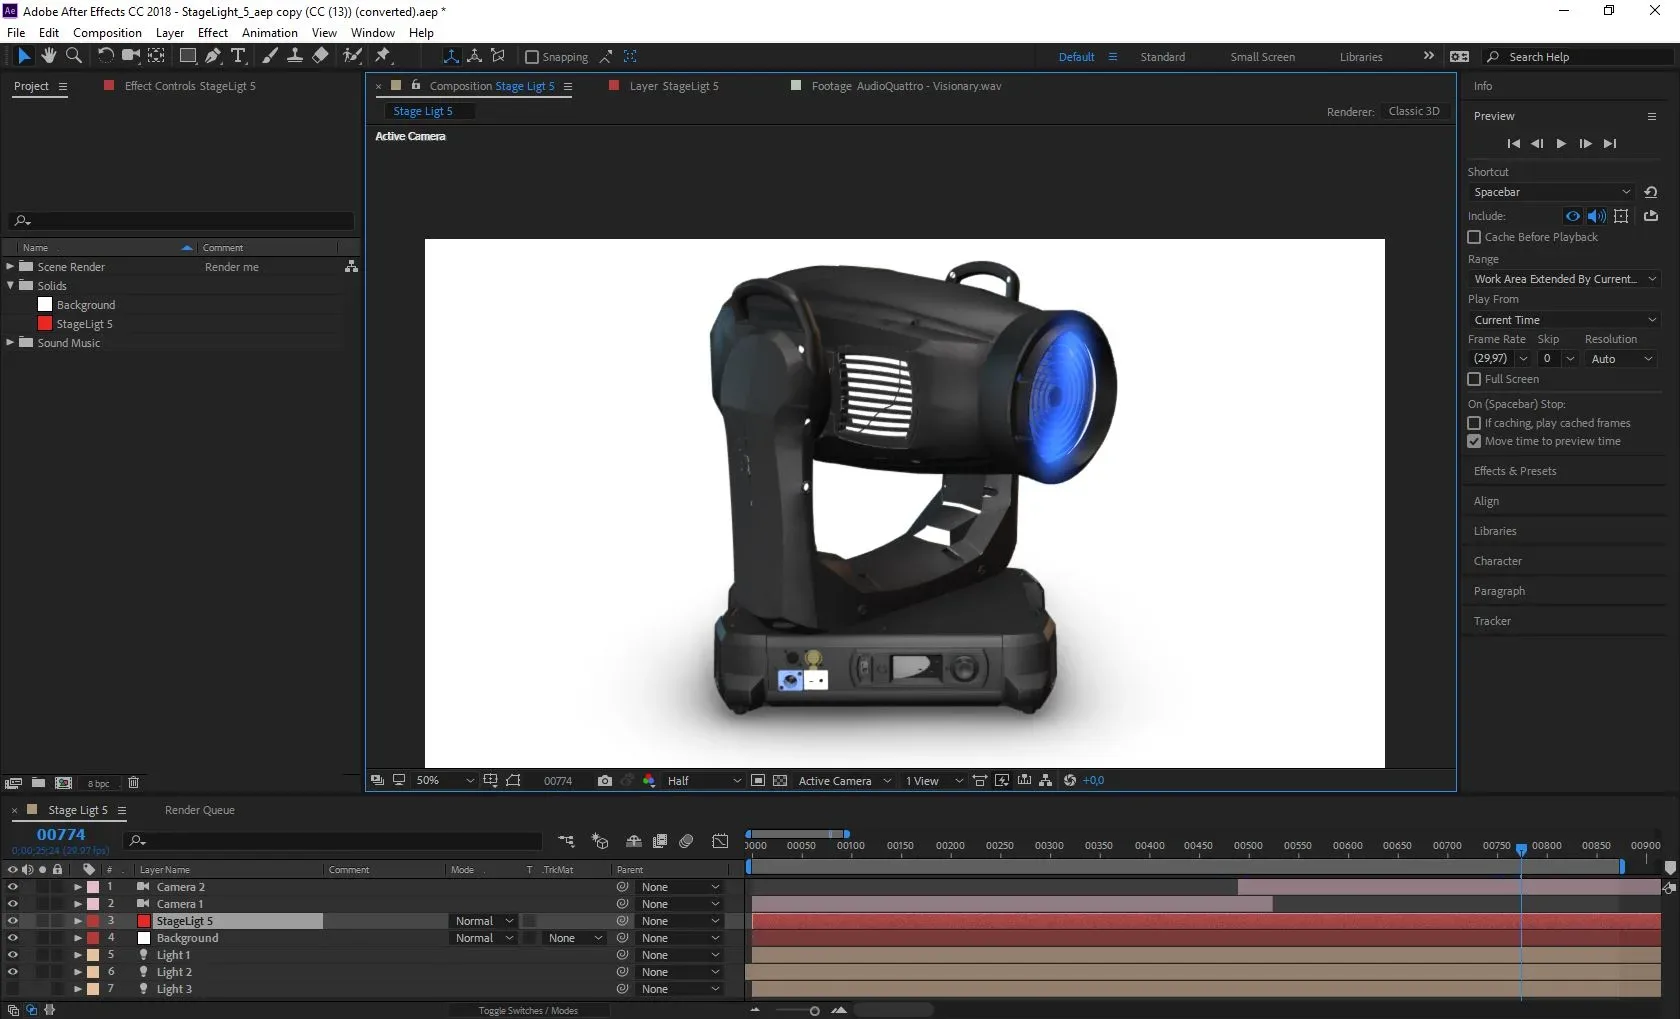Open the Animation menu

coord(269,33)
